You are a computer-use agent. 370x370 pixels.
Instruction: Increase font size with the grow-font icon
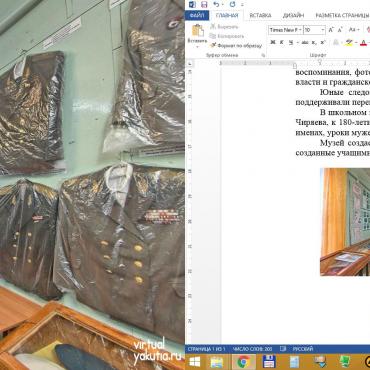331,30
